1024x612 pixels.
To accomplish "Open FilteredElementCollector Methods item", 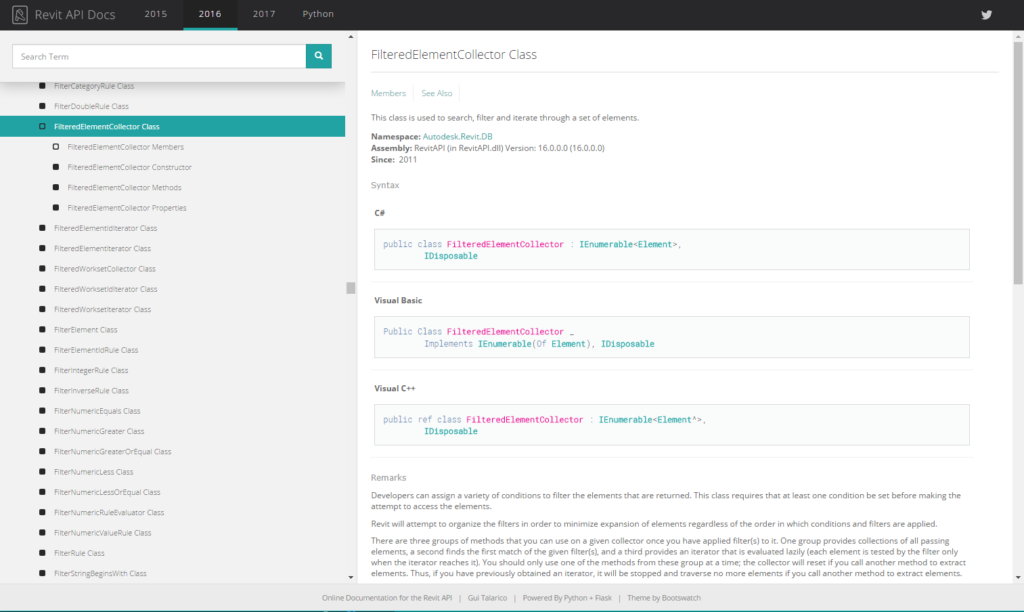I will [124, 187].
